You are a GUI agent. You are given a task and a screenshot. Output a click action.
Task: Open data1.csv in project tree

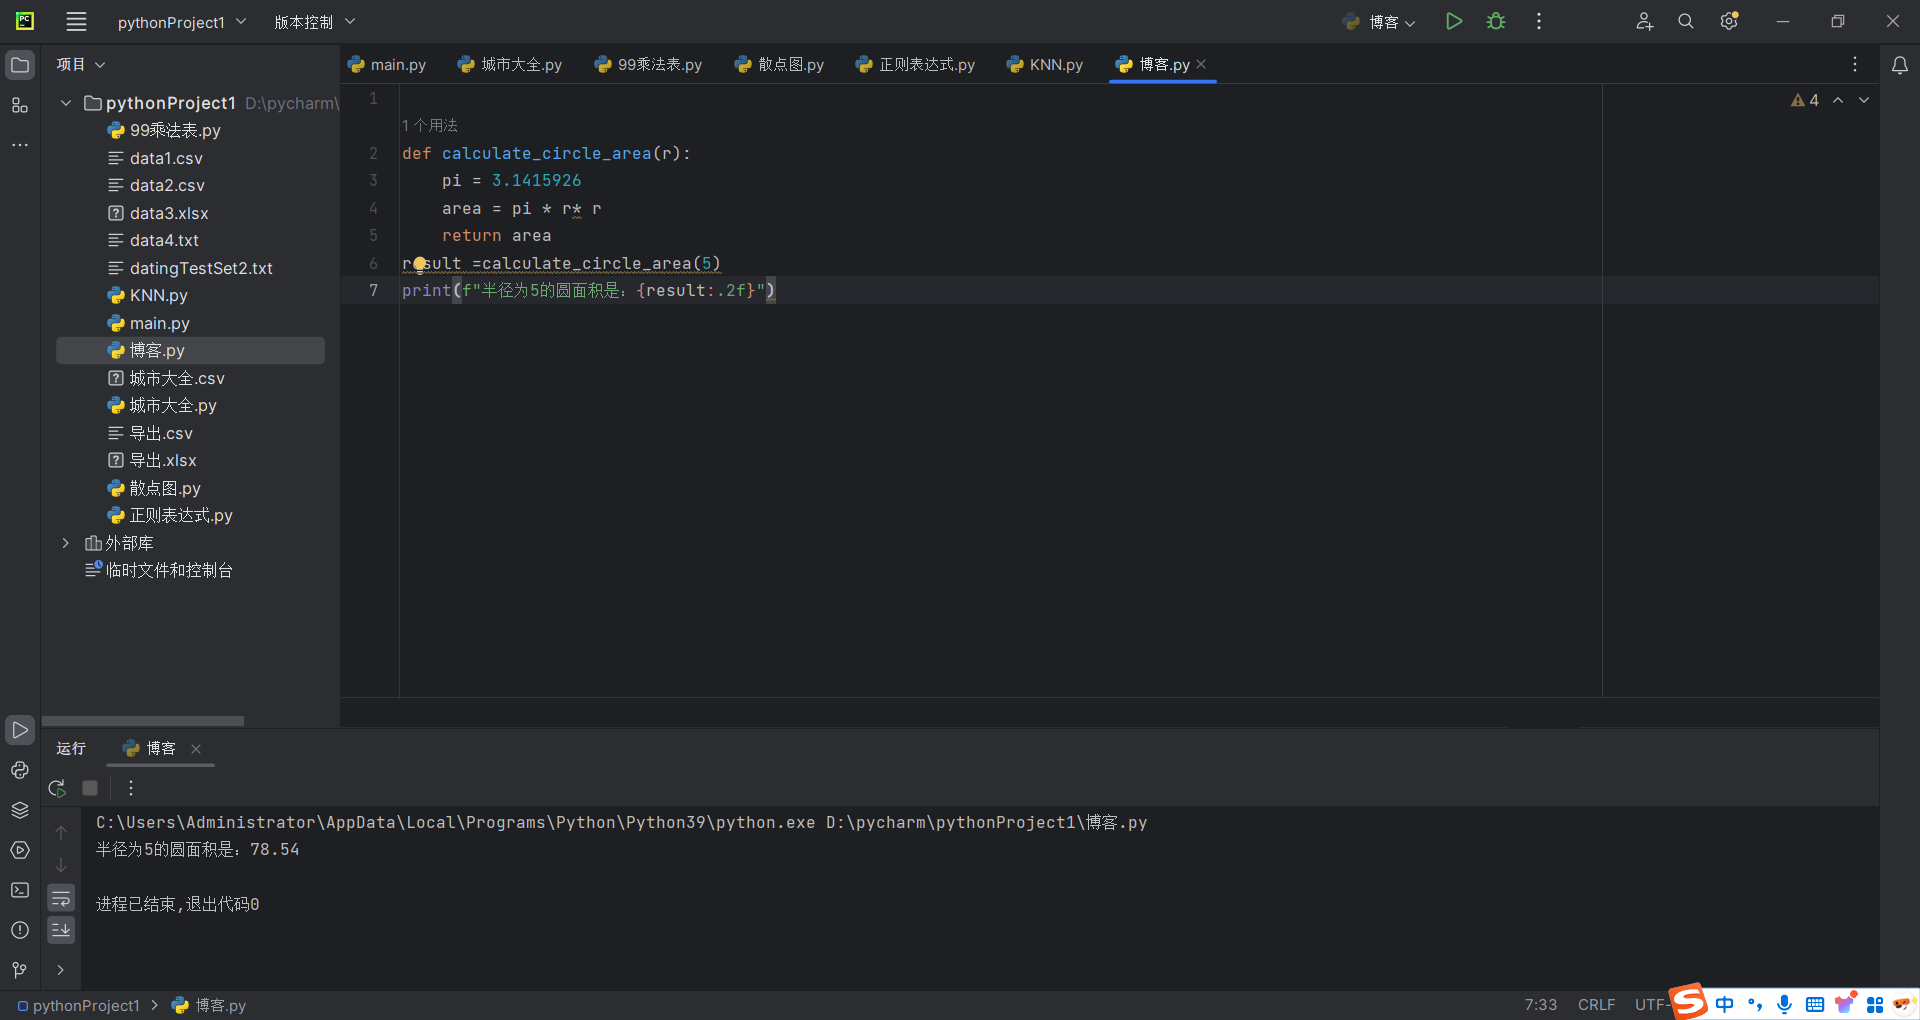(166, 158)
